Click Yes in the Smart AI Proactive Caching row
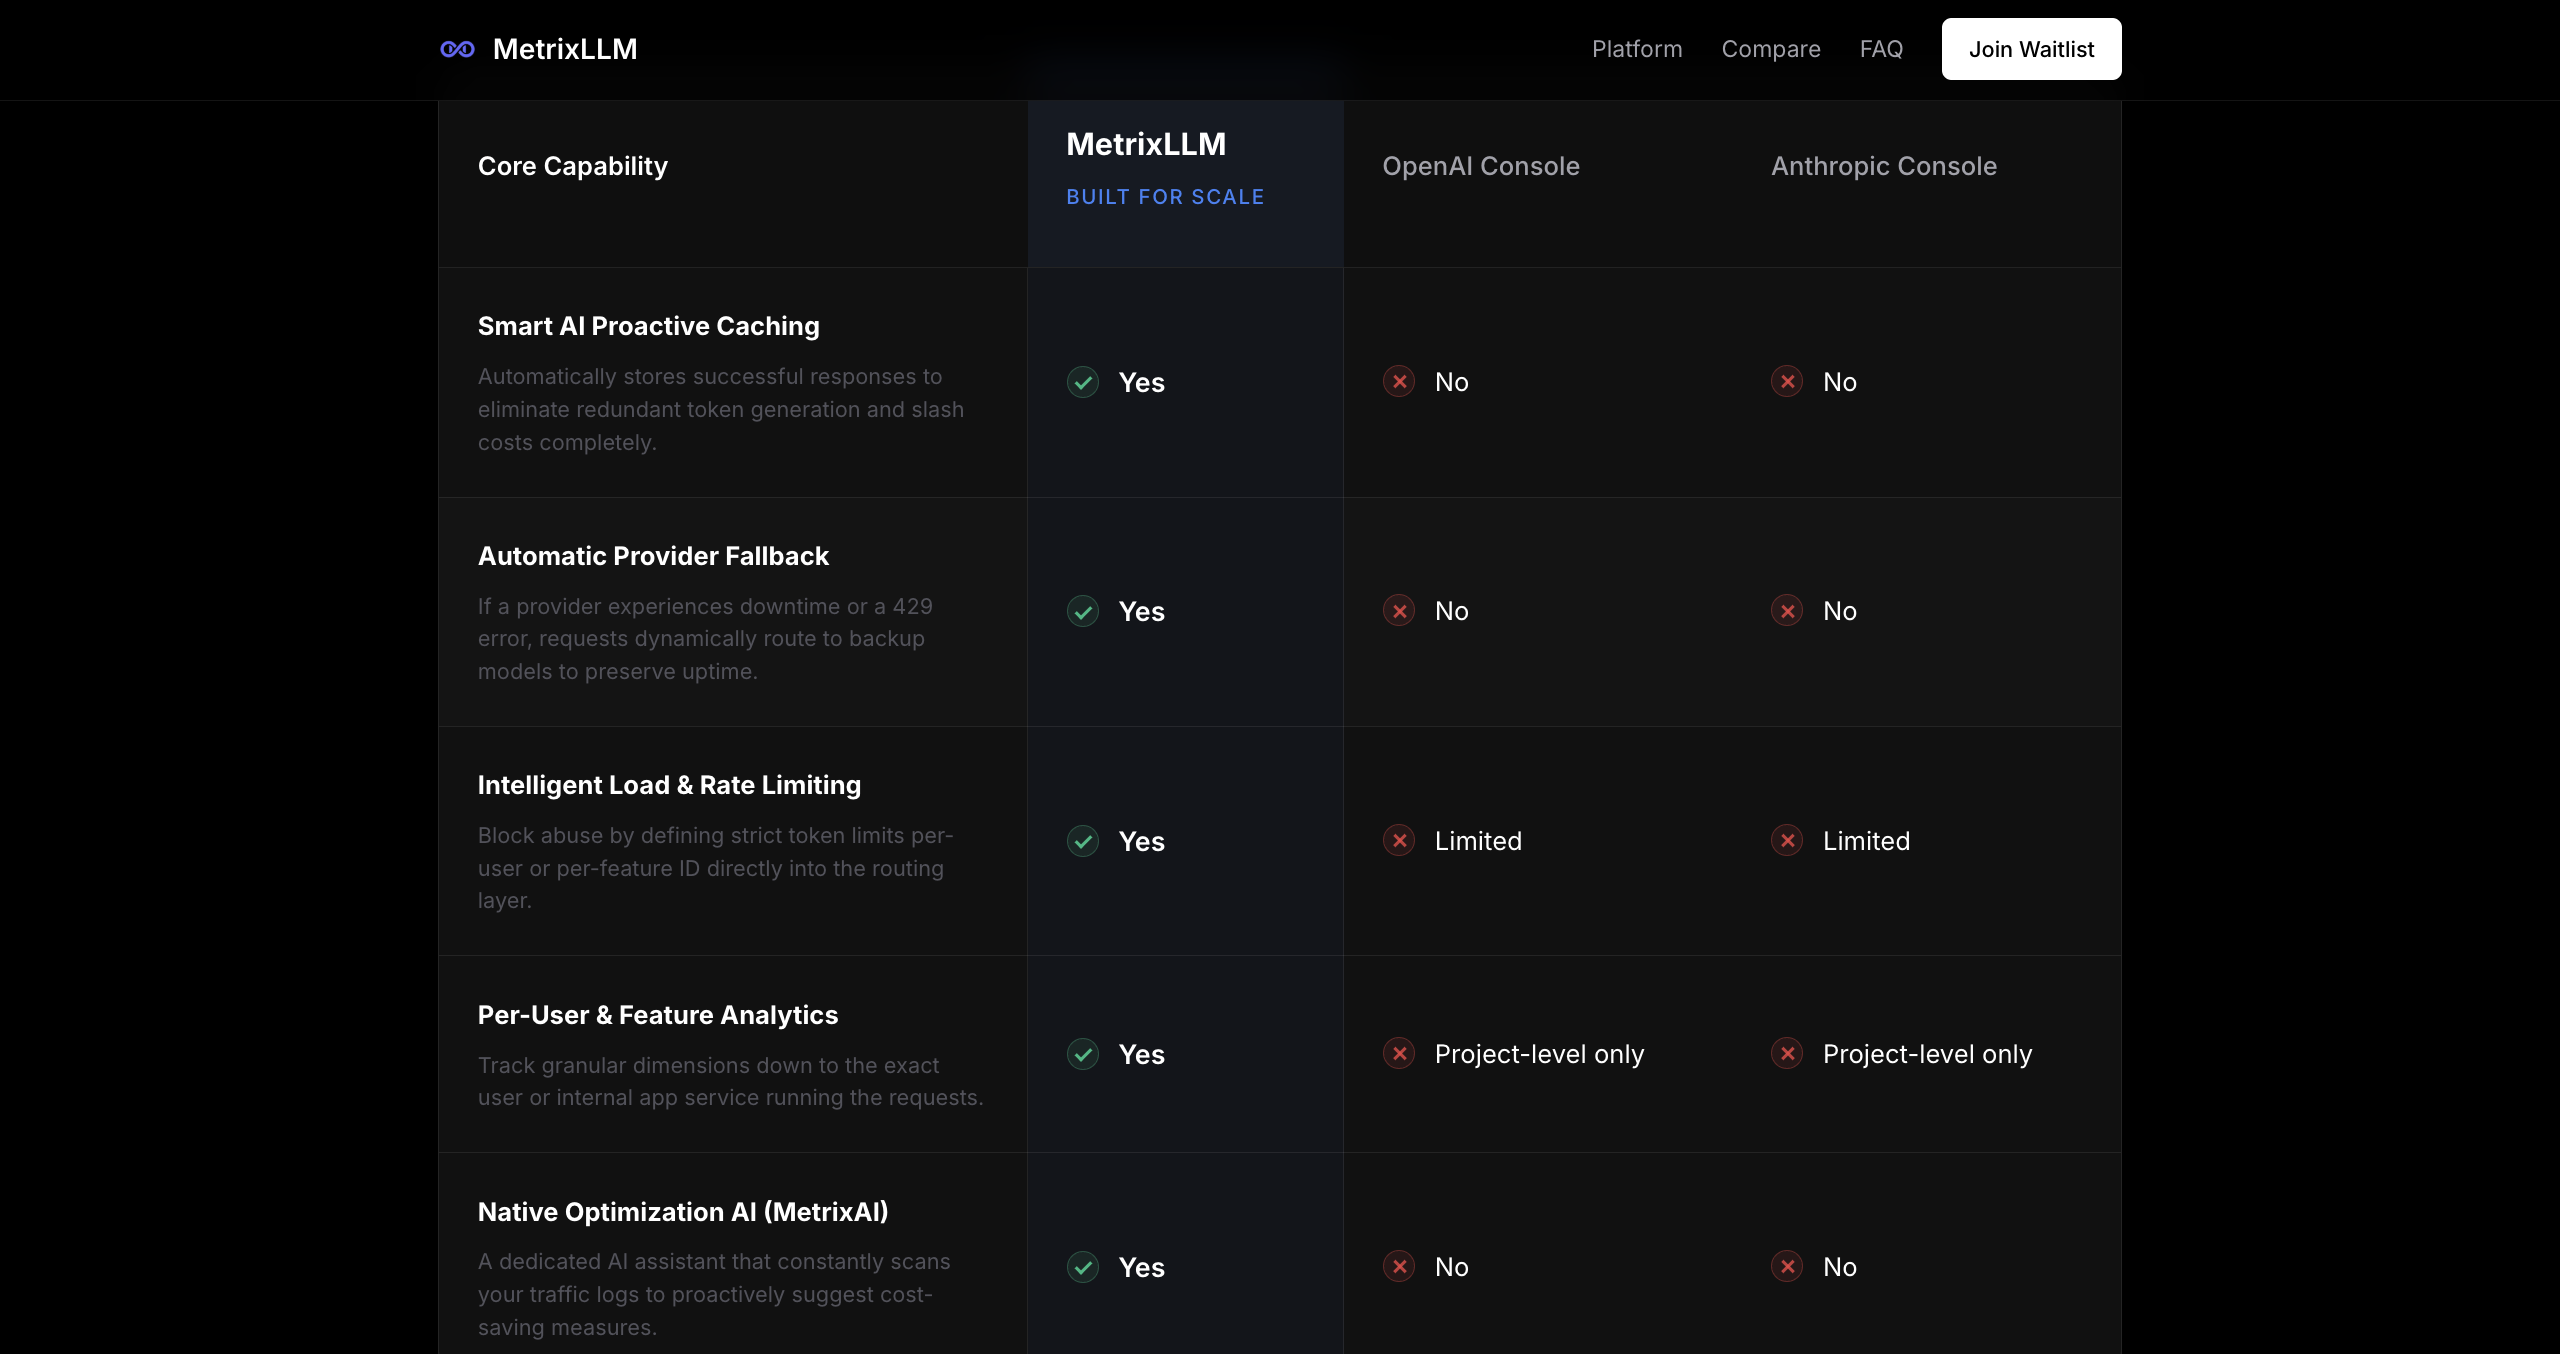2560x1354 pixels. pyautogui.click(x=1141, y=382)
